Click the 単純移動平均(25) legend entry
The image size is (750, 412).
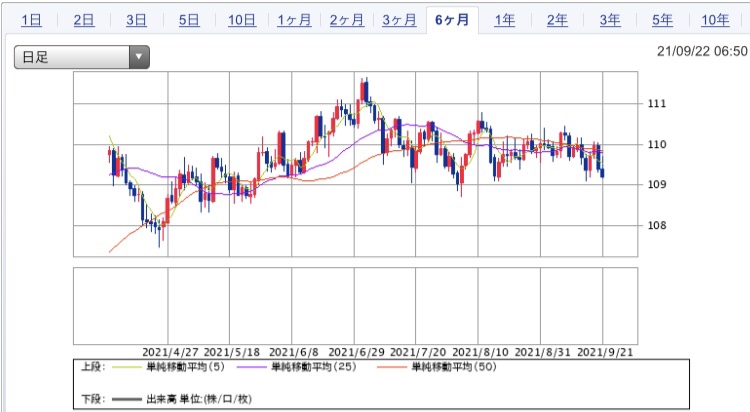click(313, 367)
